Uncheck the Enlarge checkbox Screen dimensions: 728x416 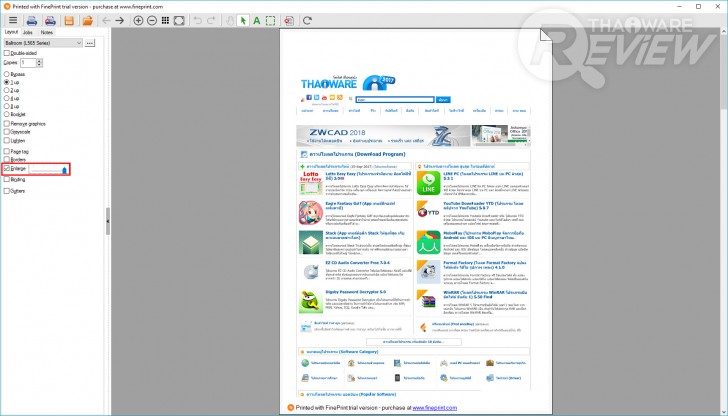click(6, 169)
